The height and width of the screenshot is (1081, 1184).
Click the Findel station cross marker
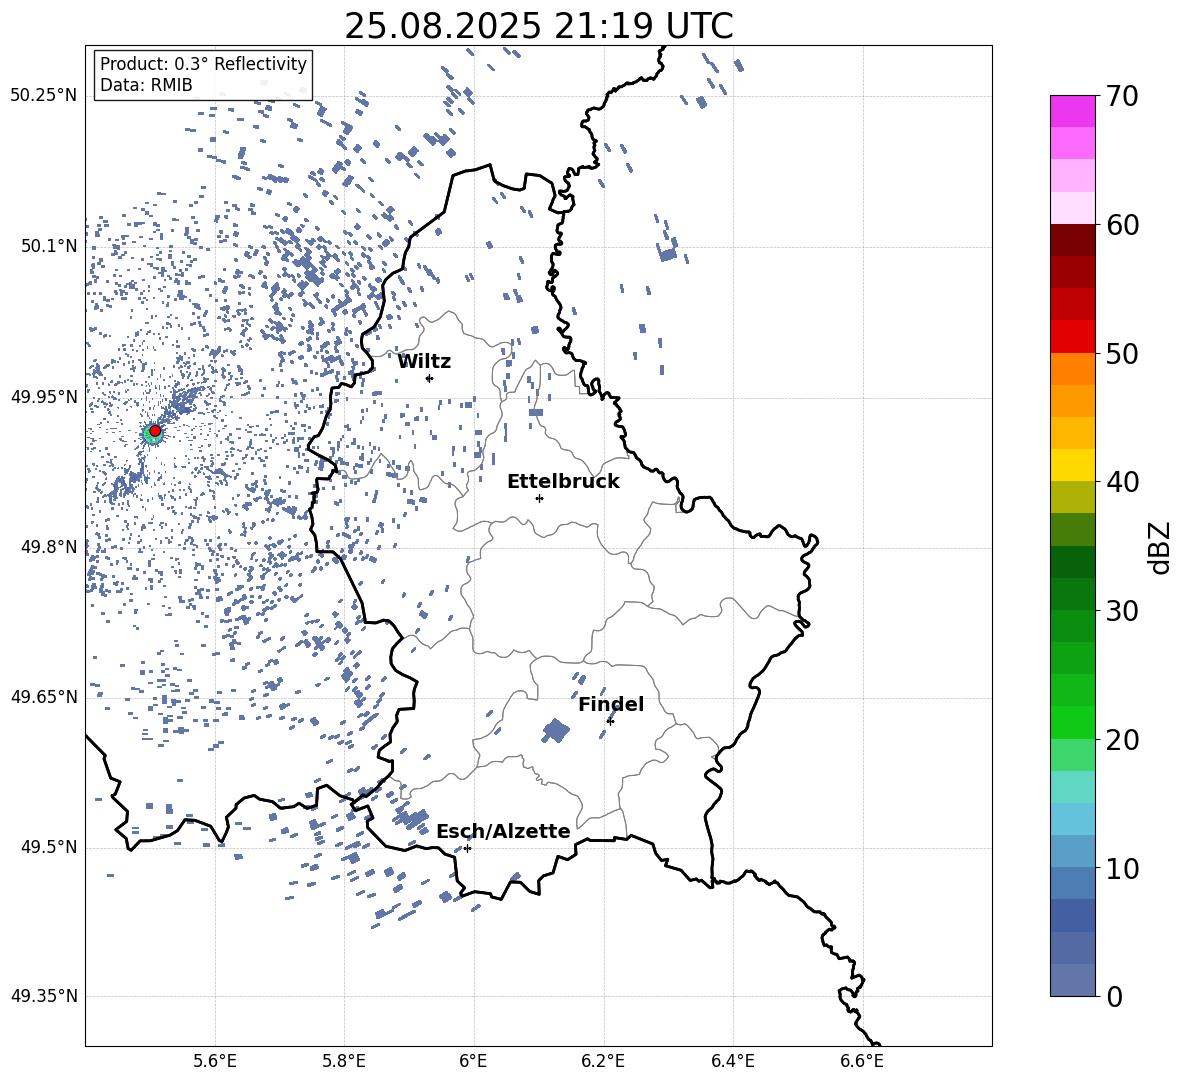coord(610,721)
